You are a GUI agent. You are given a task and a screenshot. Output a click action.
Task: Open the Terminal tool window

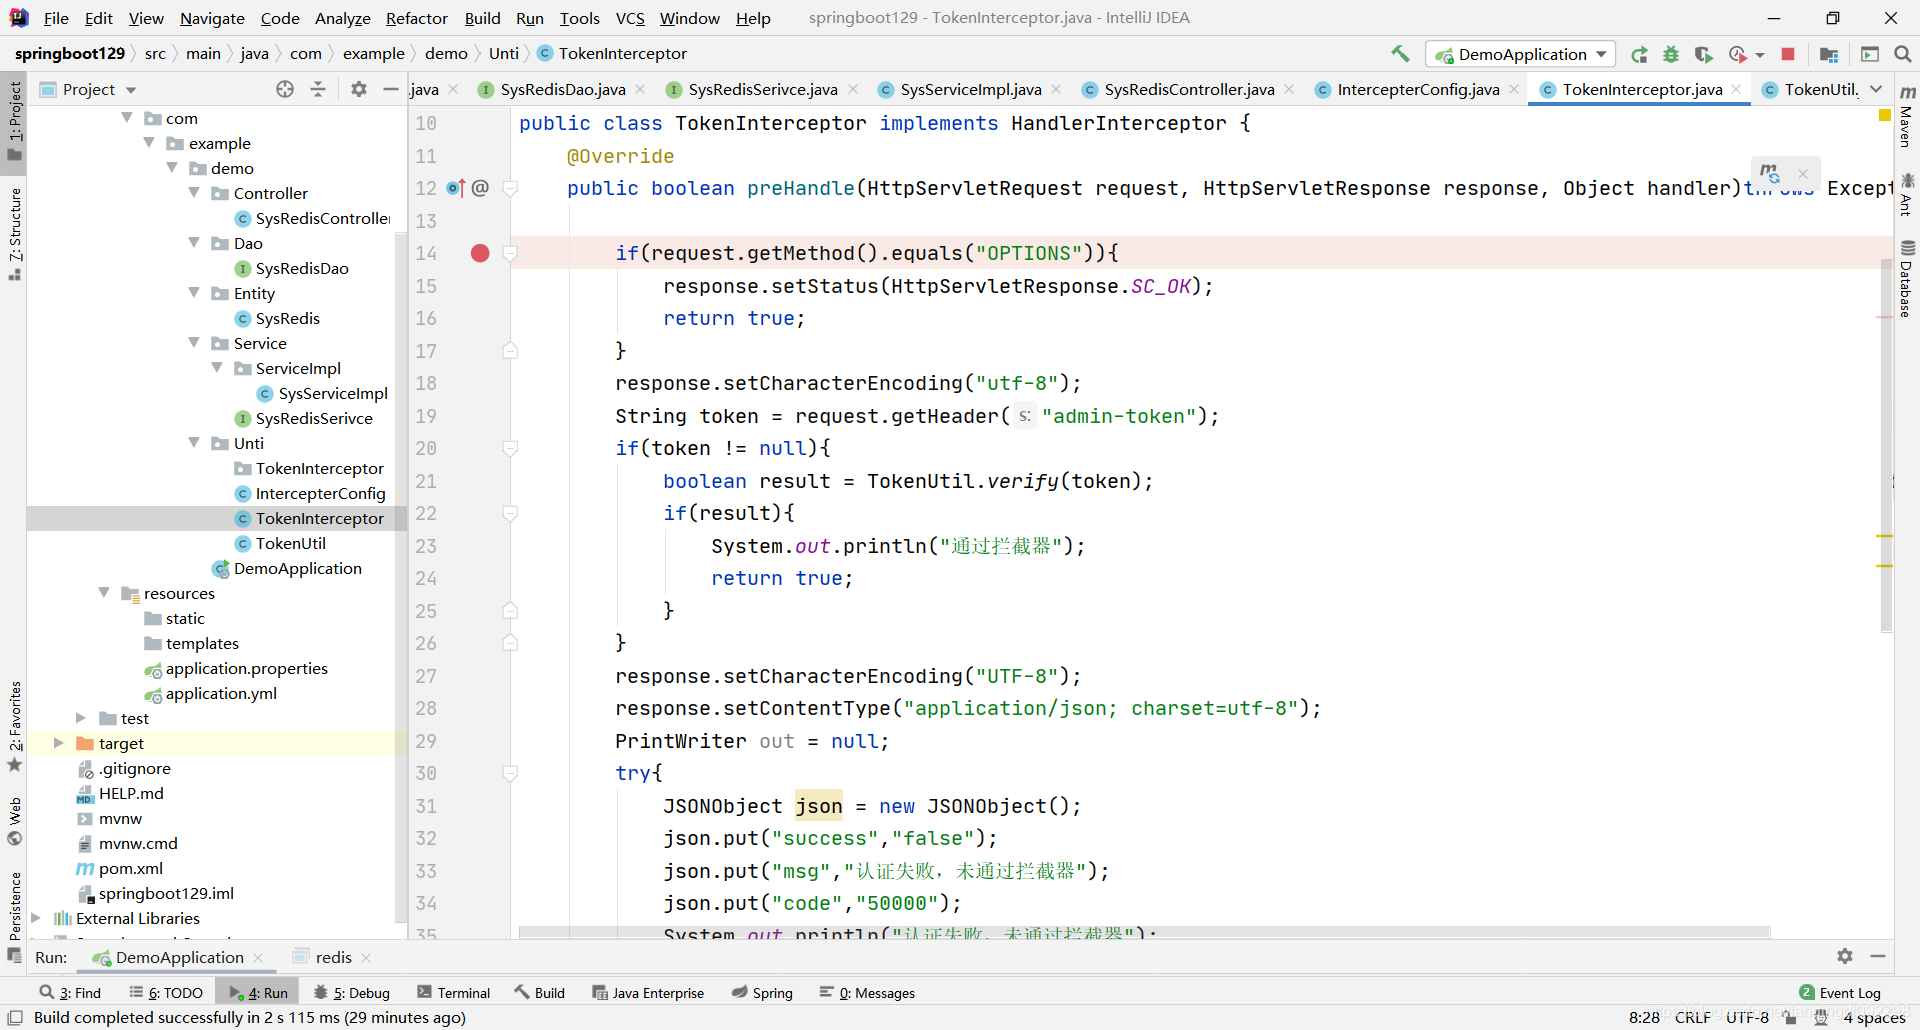(x=454, y=993)
